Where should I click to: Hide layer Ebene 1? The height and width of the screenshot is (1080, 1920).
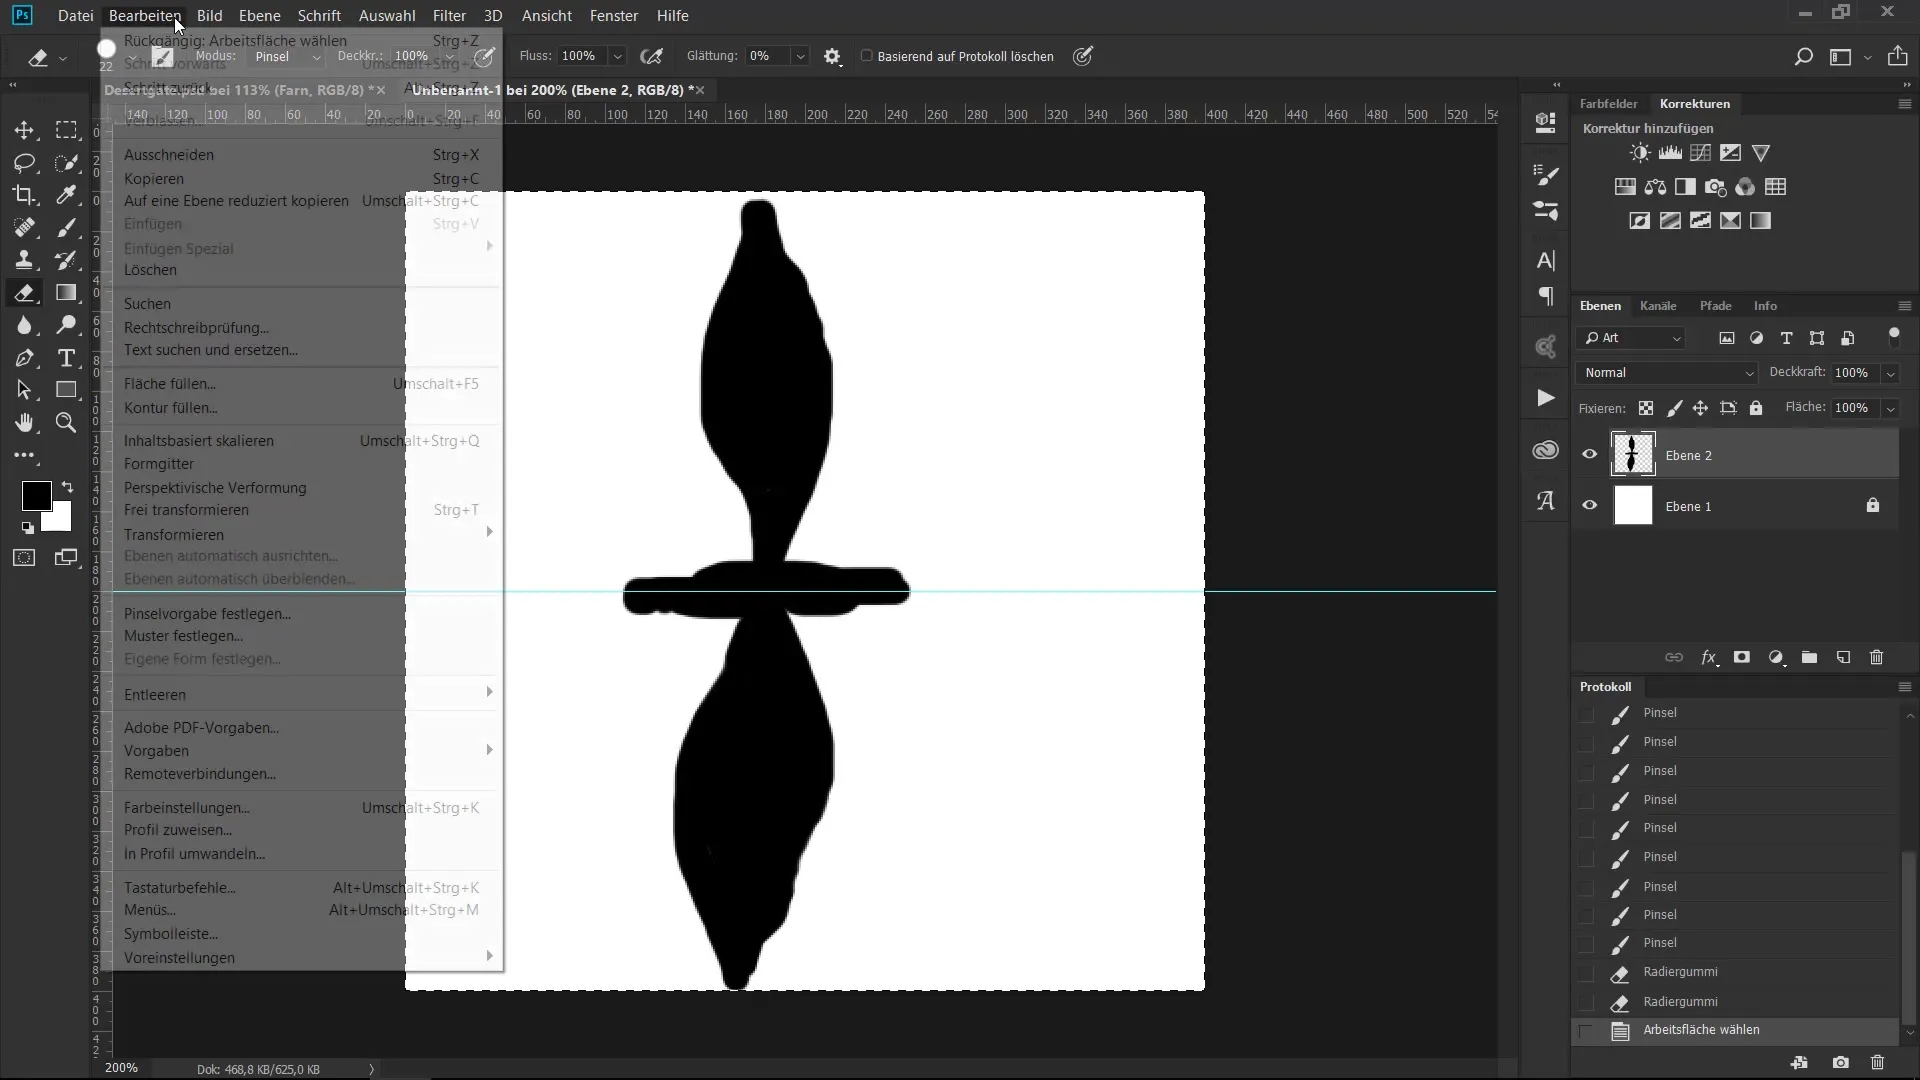[x=1589, y=506]
